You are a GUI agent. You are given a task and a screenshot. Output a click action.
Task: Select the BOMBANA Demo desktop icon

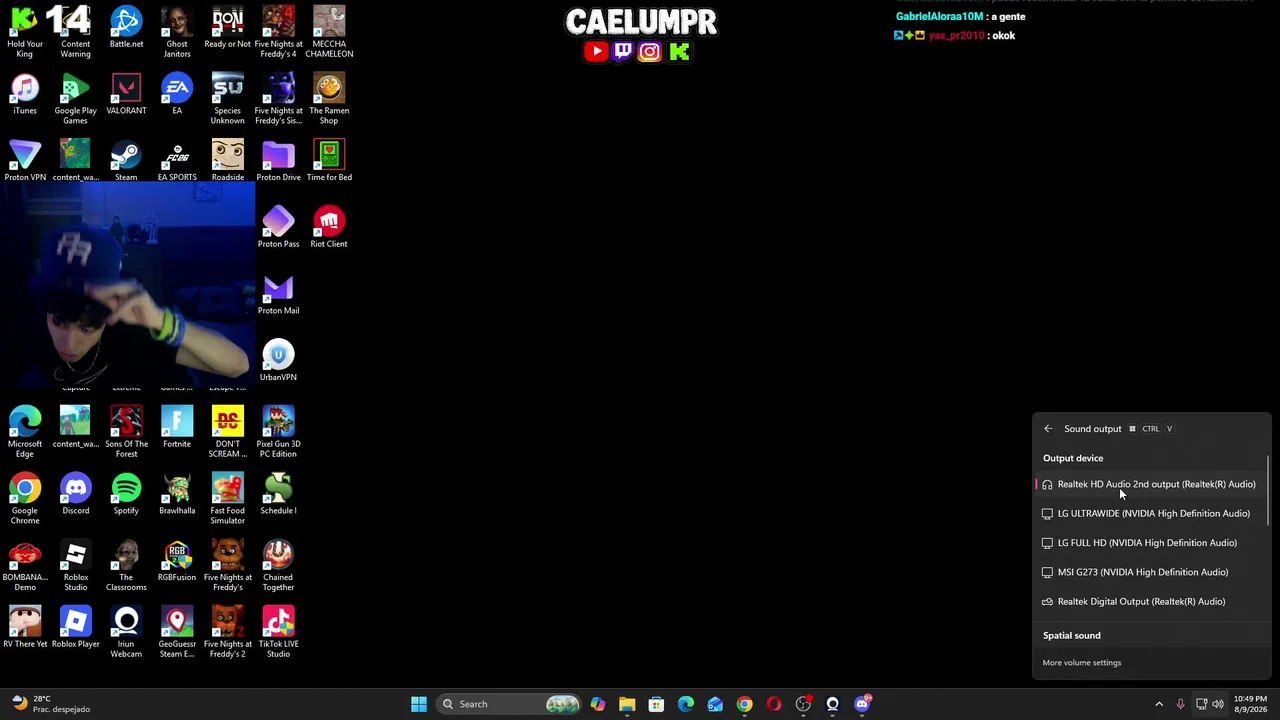25,564
